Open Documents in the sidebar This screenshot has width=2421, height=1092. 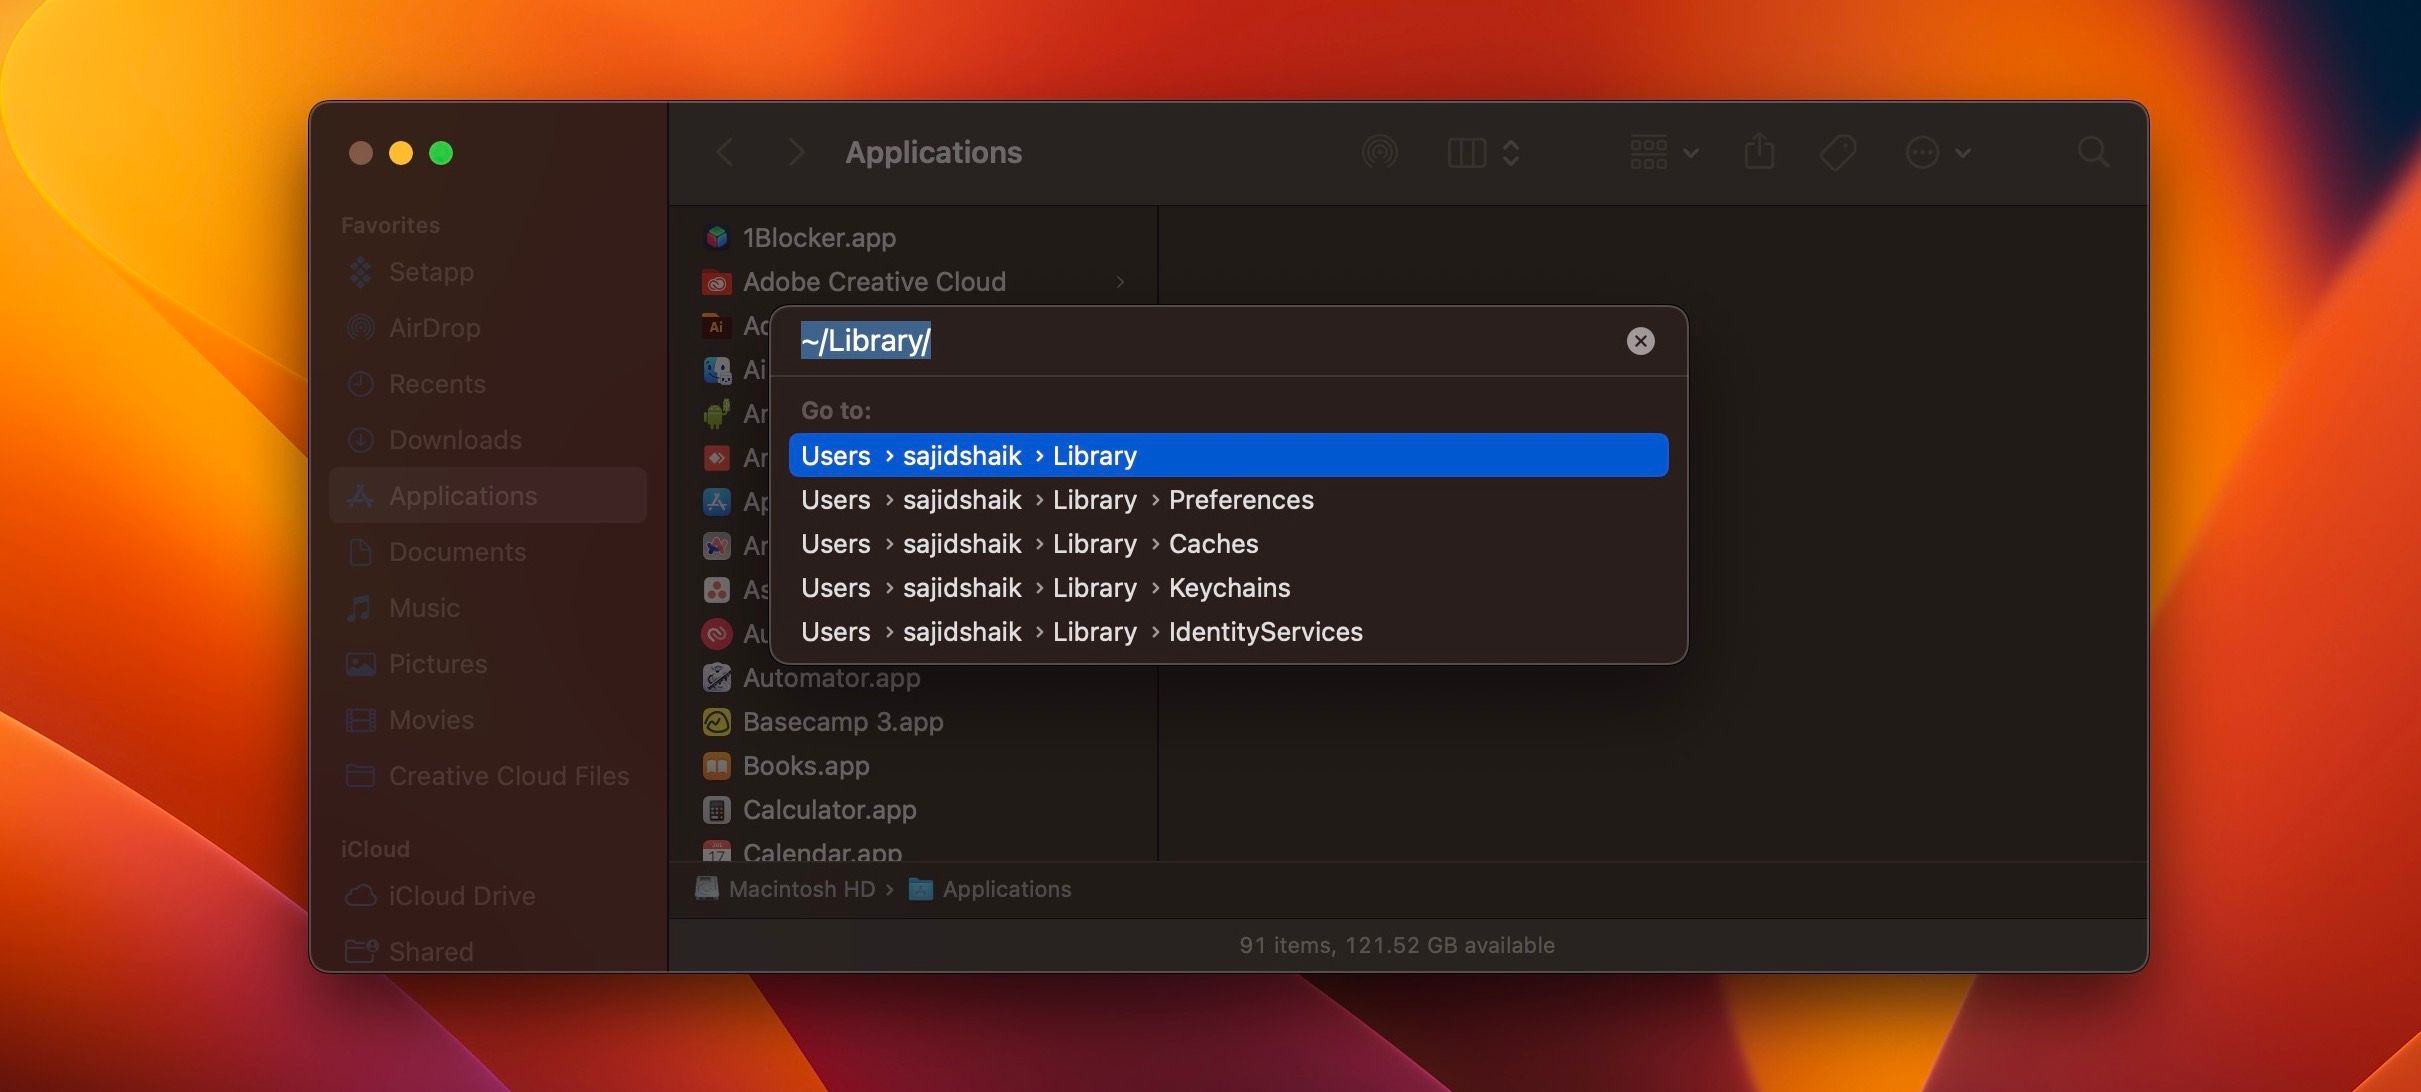click(x=488, y=552)
